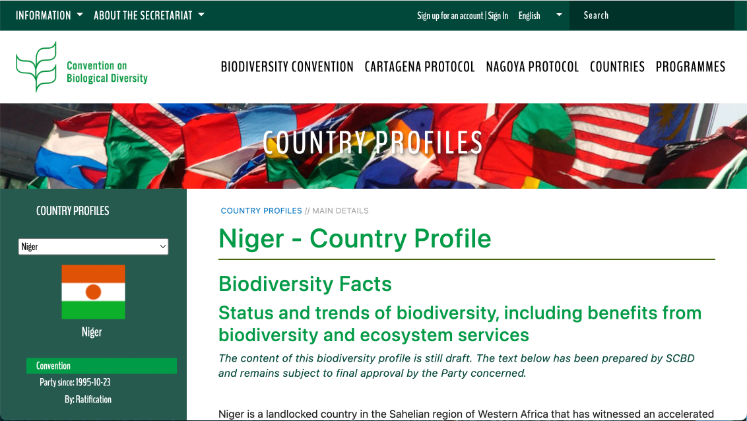Open the Biodiversity Convention menu
The image size is (747, 421).
(x=287, y=67)
